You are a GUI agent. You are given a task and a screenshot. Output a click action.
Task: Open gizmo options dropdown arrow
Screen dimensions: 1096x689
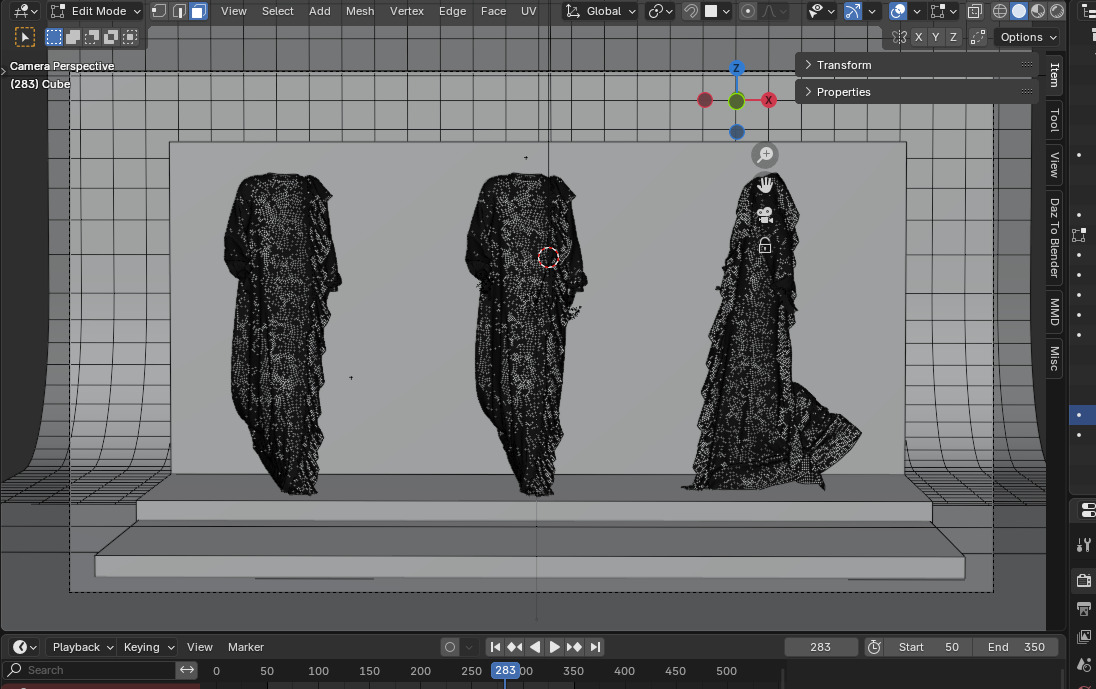(872, 11)
